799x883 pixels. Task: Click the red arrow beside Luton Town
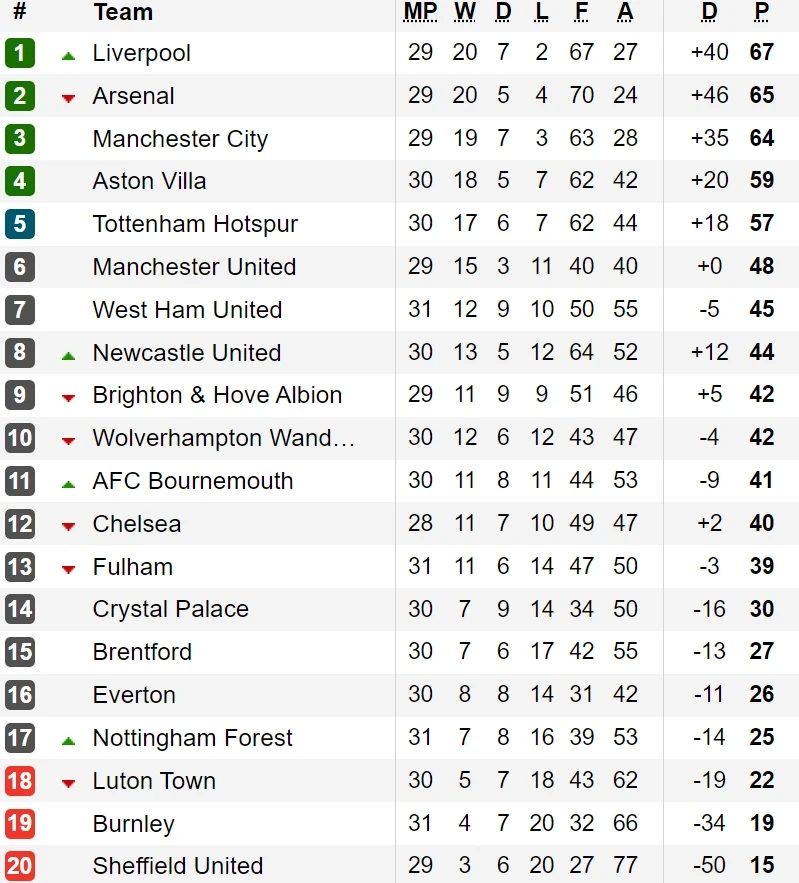pyautogui.click(x=68, y=783)
